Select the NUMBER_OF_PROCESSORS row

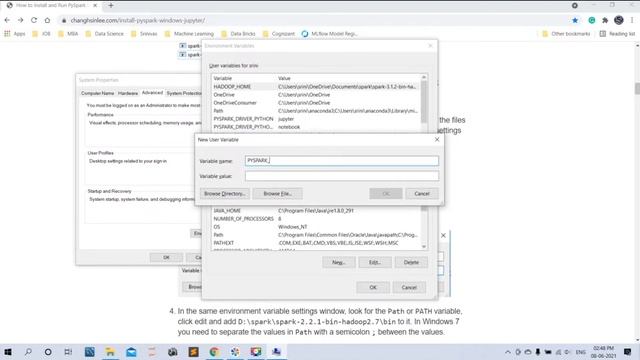pyautogui.click(x=316, y=219)
